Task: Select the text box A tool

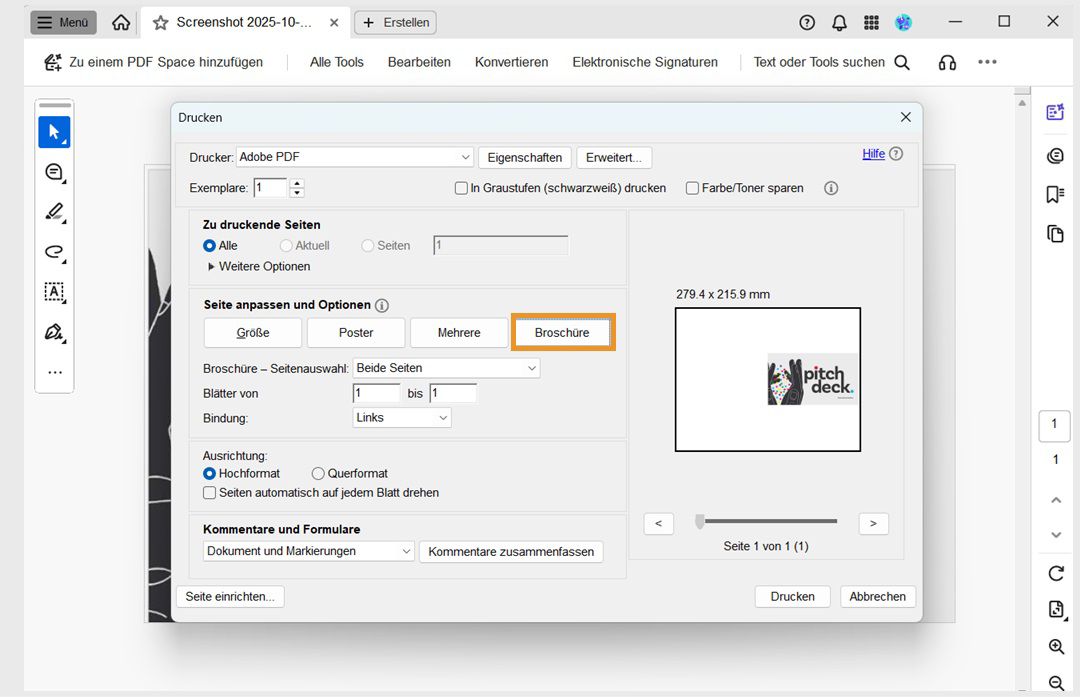Action: pos(54,292)
